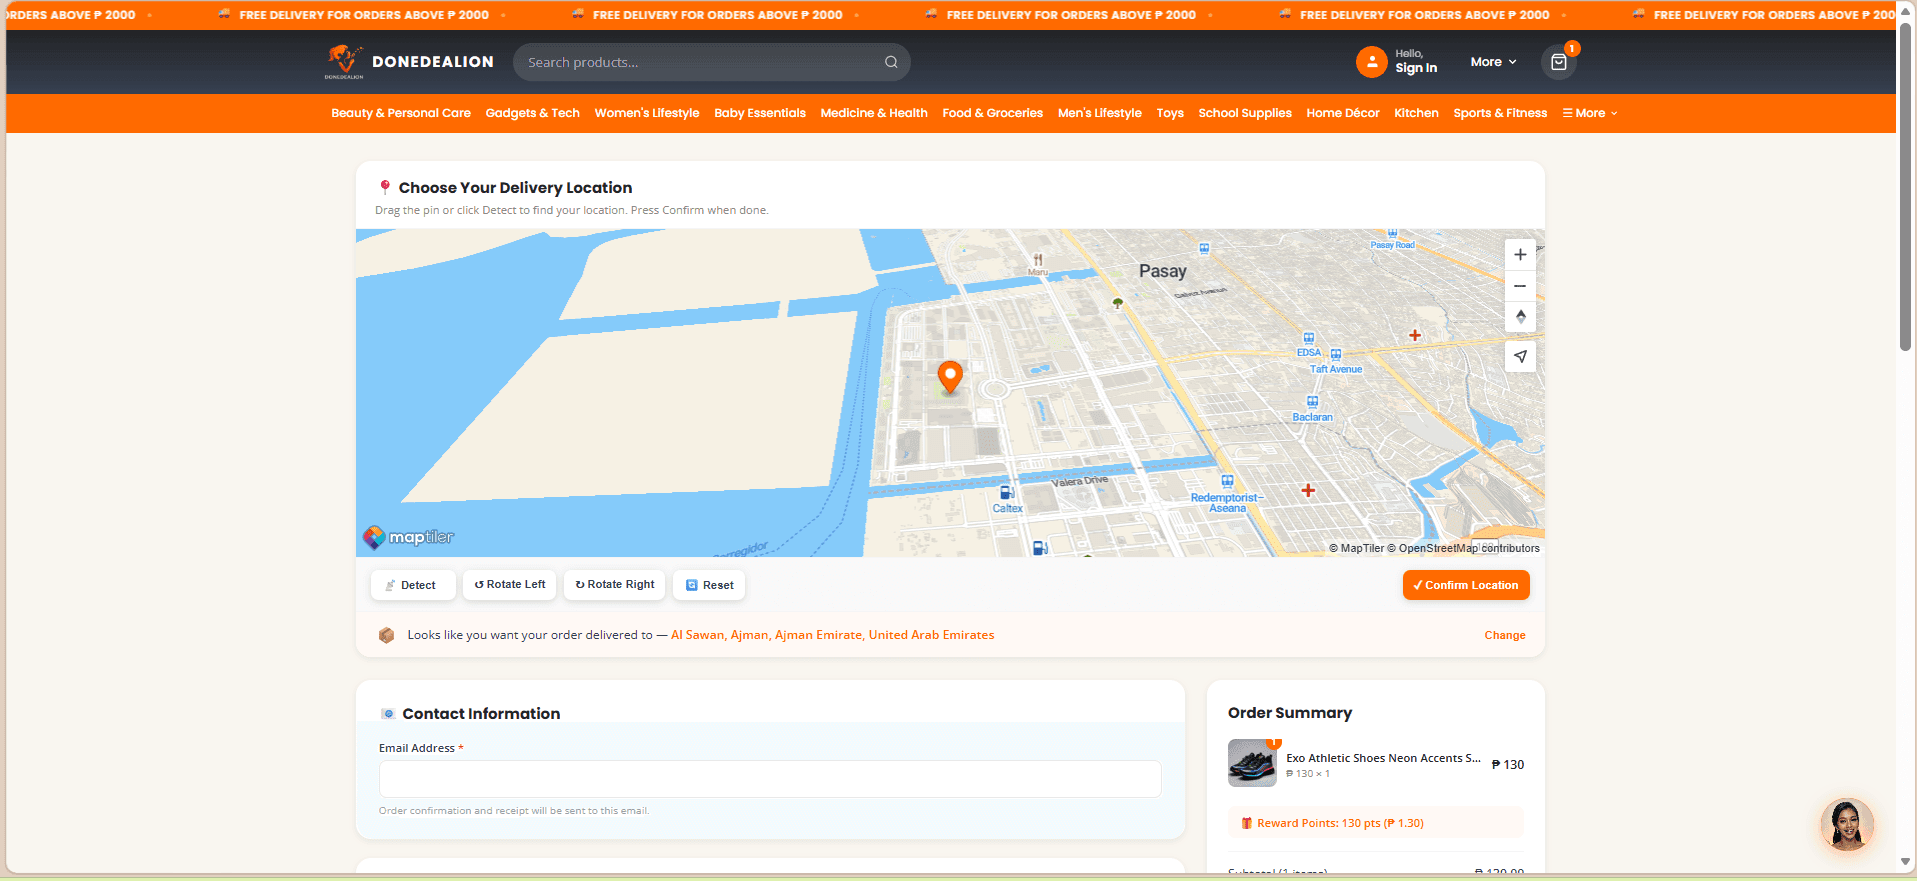This screenshot has height=881, width=1917.
Task: Expand the More categories menu
Action: coord(1589,113)
